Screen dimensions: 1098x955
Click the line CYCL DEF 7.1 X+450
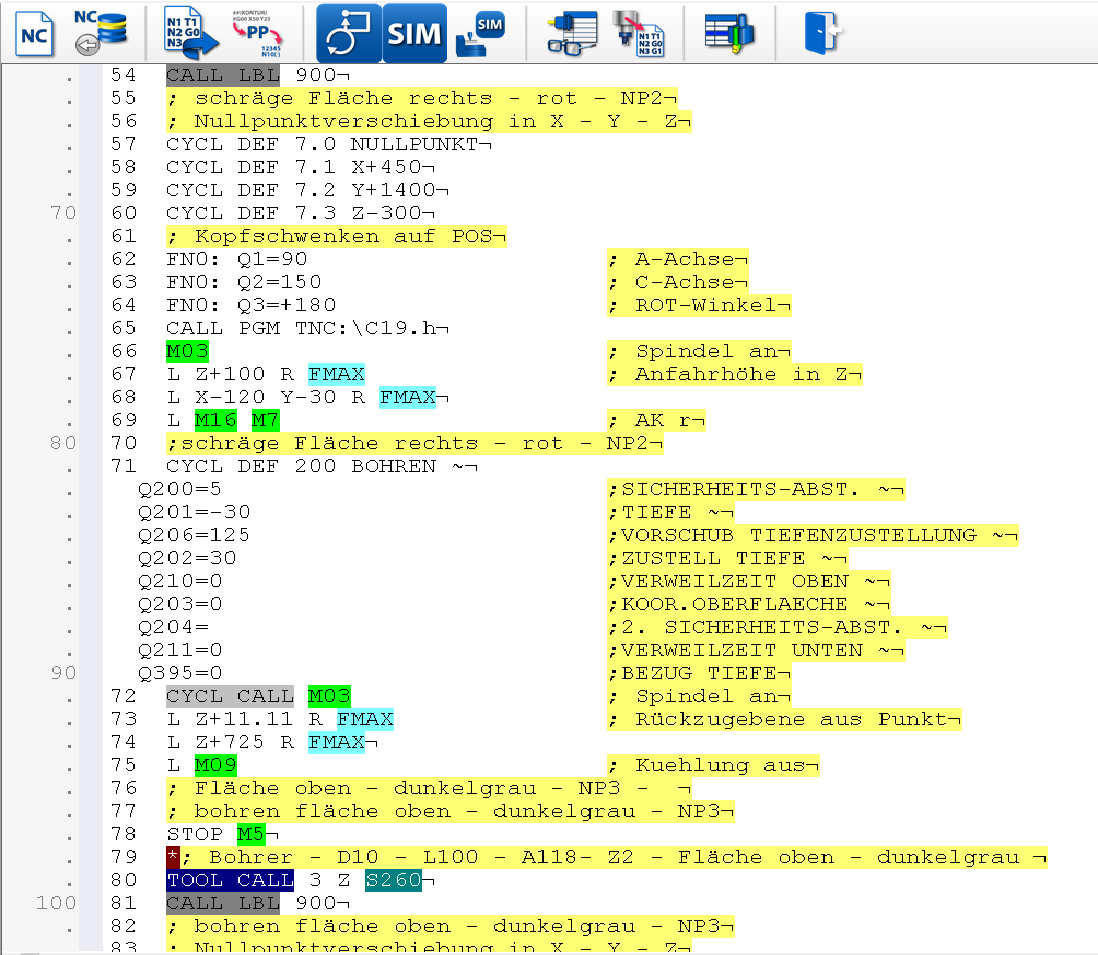pos(300,167)
